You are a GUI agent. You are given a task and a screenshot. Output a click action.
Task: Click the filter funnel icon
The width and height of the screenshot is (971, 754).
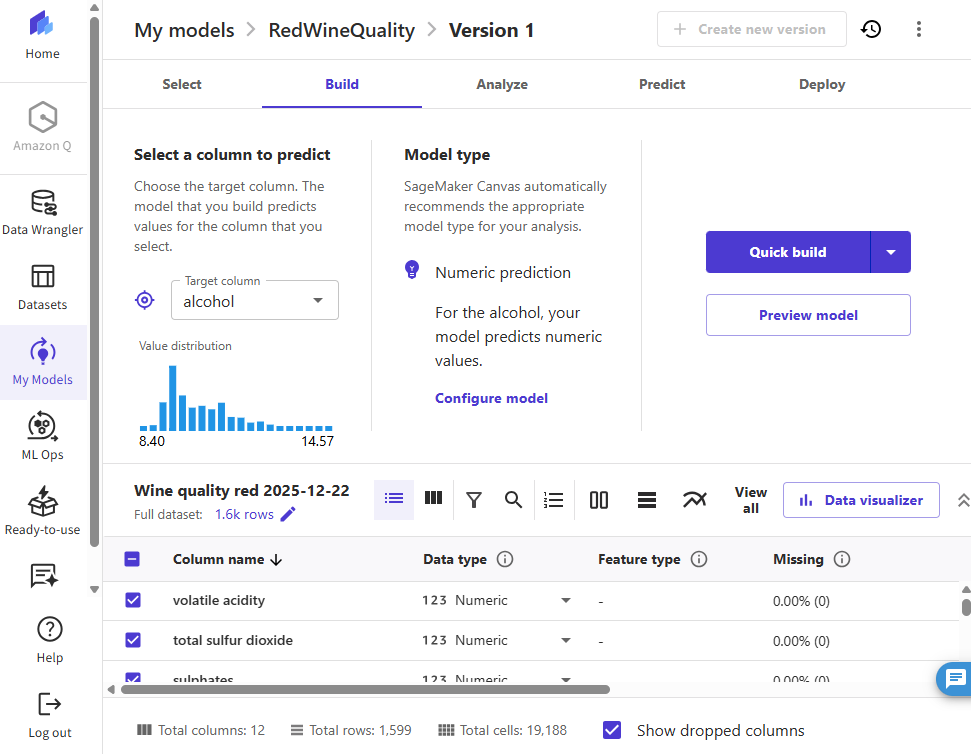point(474,500)
